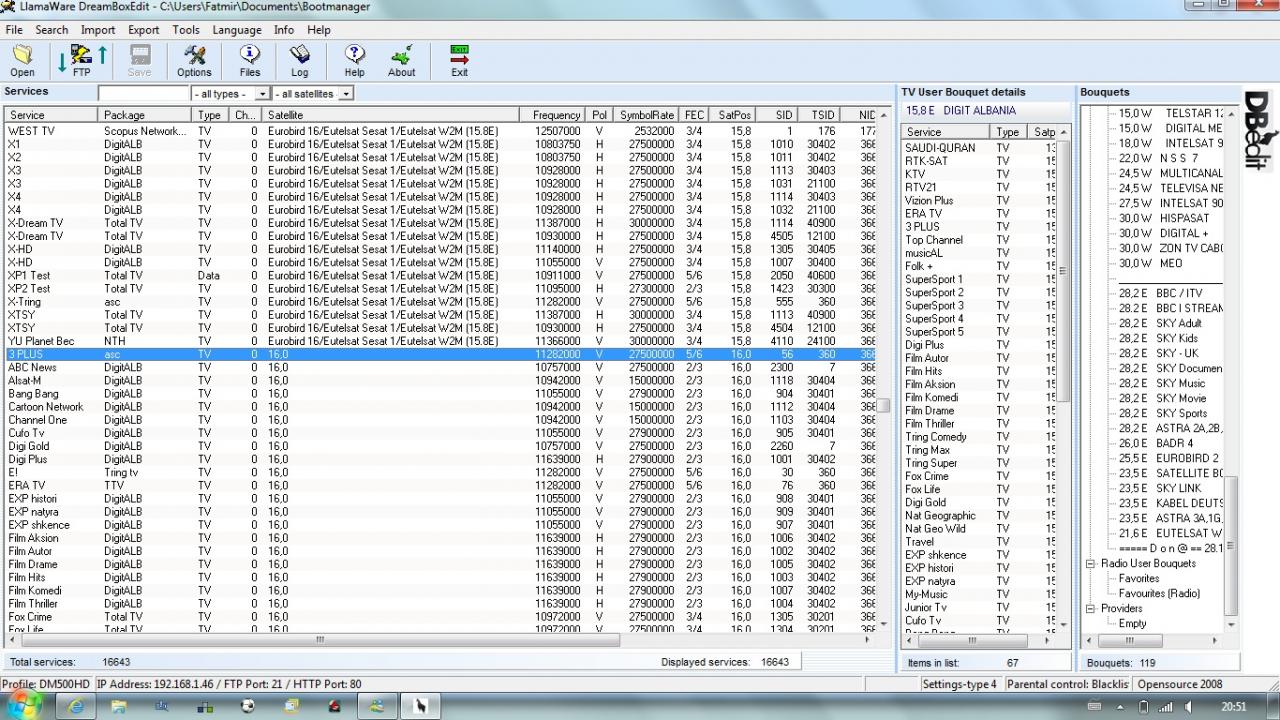
Task: Click the services list vertical scrollbar thumb
Action: 883,407
